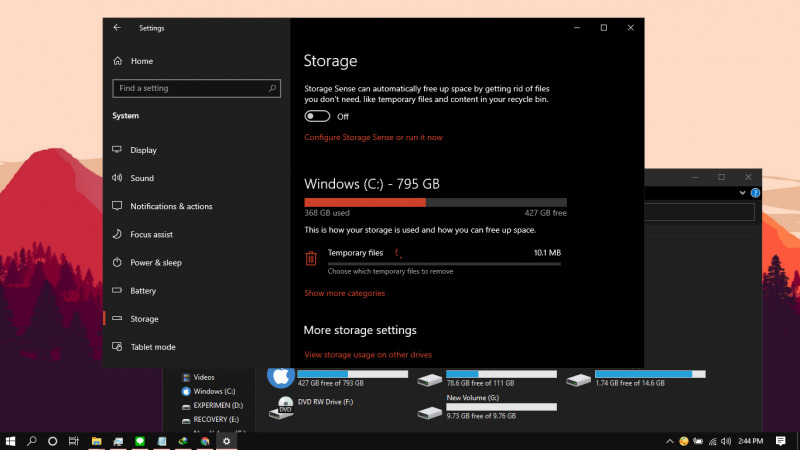This screenshot has width=800, height=450.
Task: Click the Windows (C:) storage usage bar
Action: (x=435, y=203)
